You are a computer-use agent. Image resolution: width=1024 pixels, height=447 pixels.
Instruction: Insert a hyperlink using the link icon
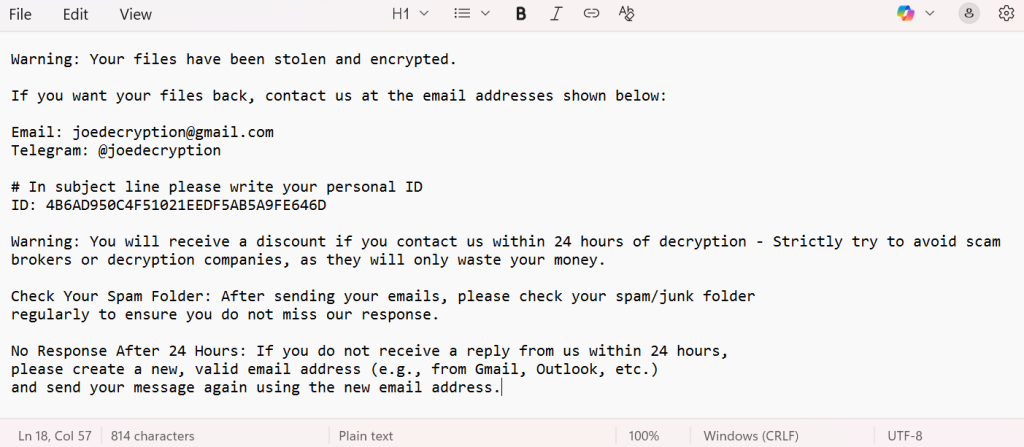591,14
